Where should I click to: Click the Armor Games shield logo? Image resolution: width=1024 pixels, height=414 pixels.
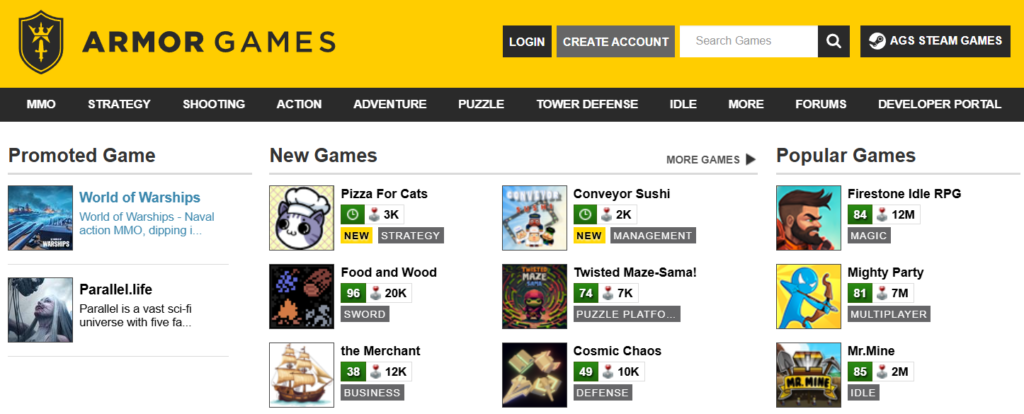coord(40,42)
